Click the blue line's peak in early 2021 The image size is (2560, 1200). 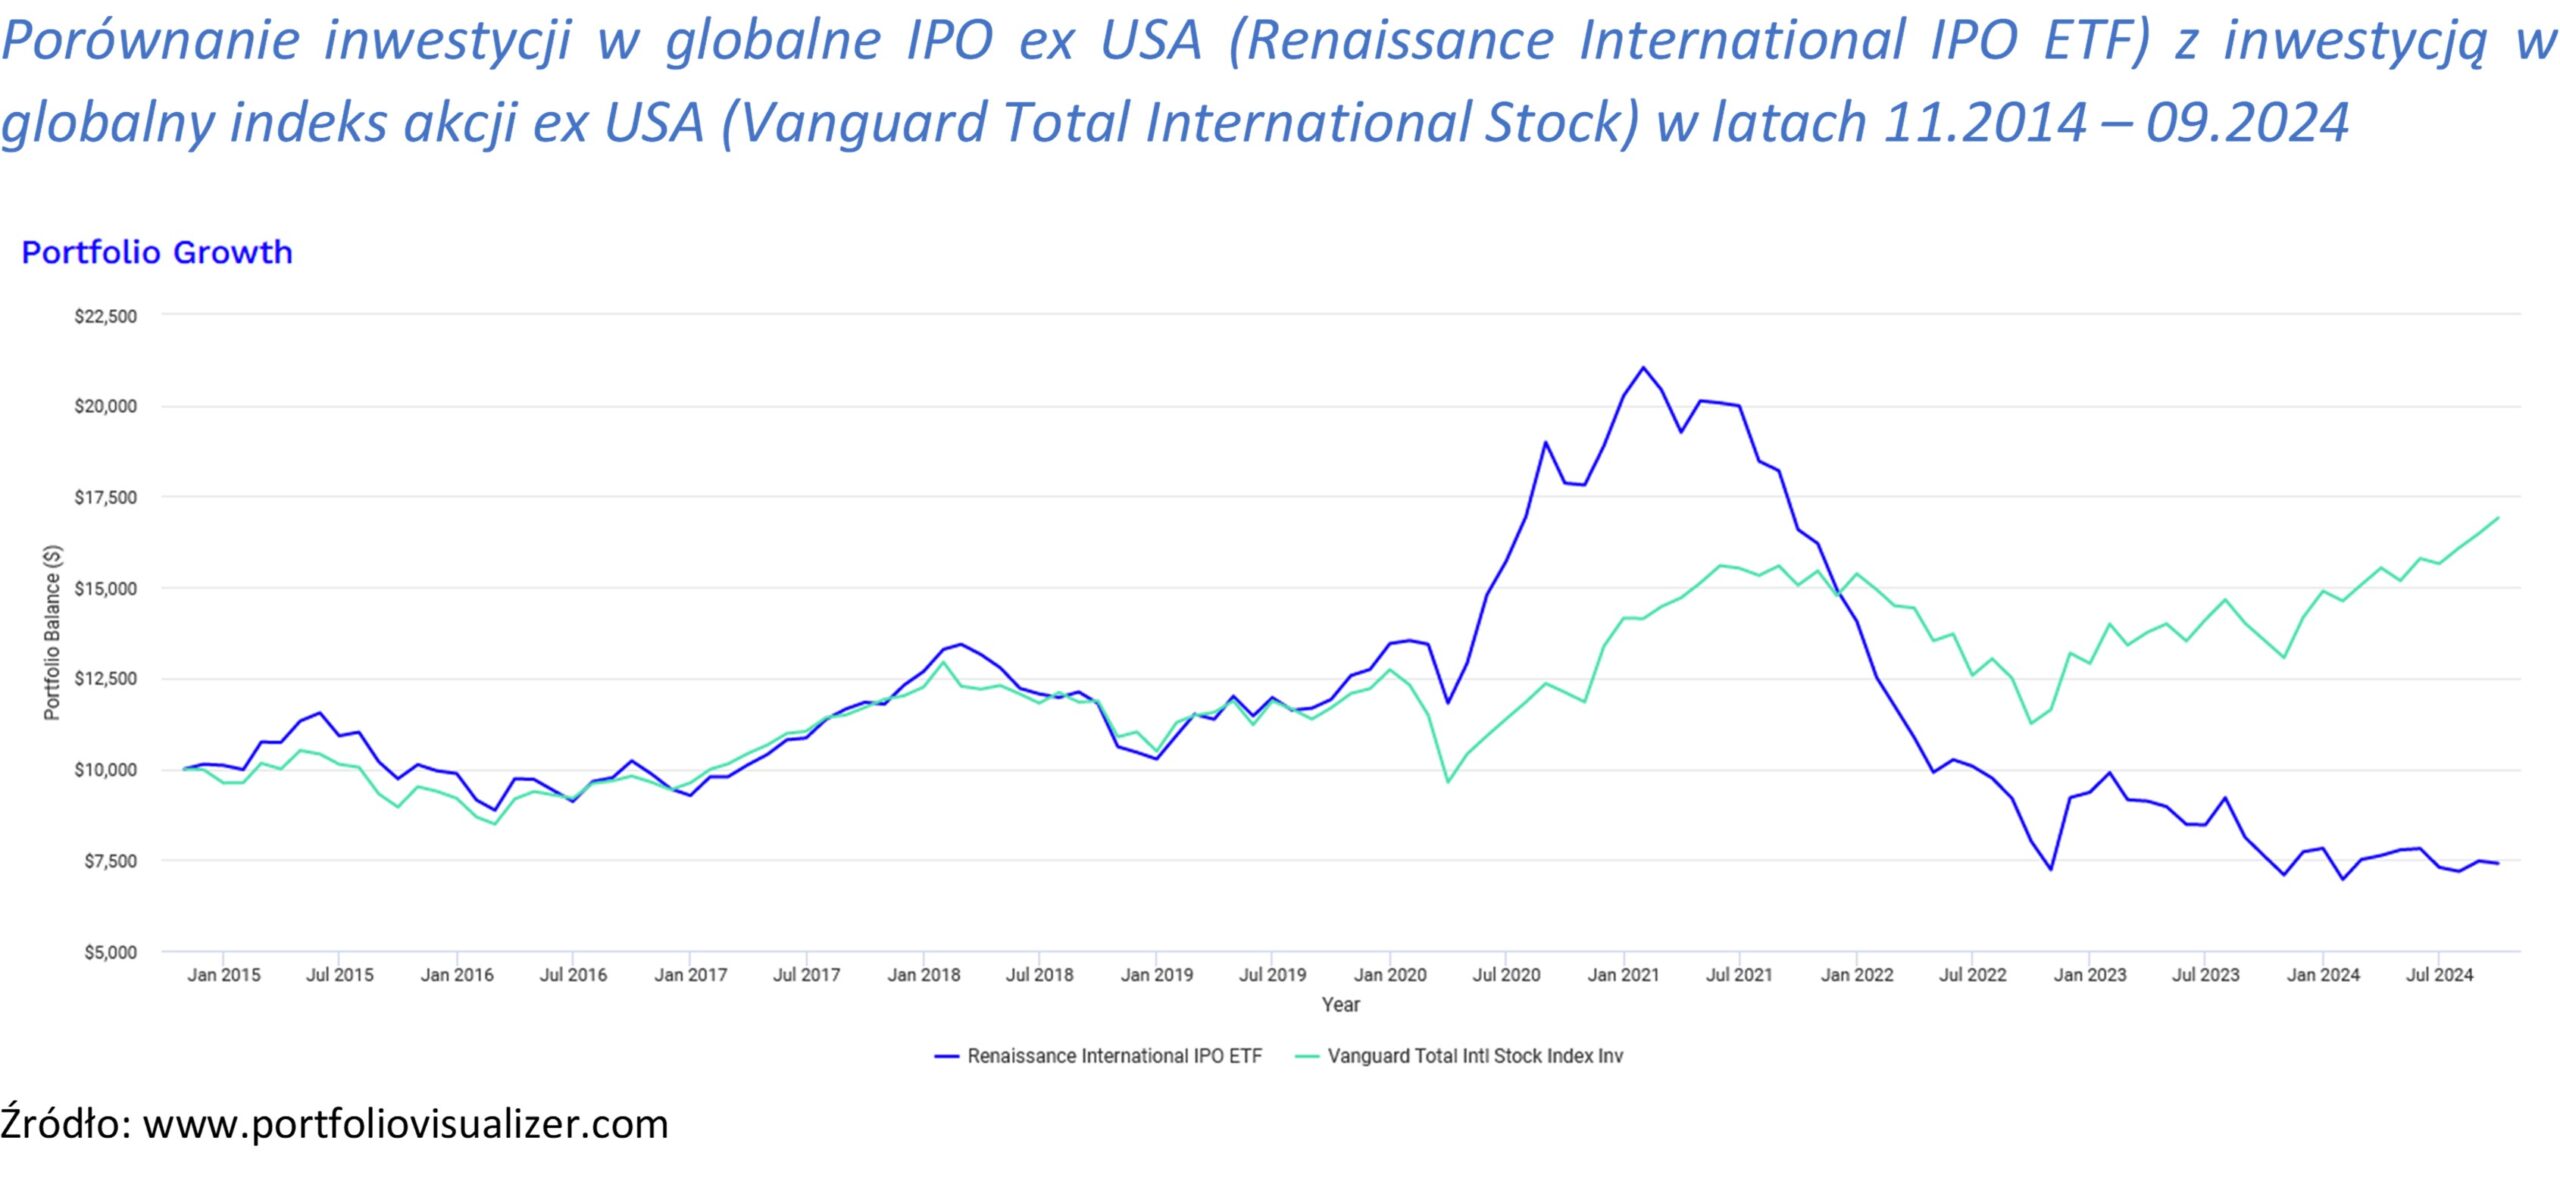point(1642,367)
